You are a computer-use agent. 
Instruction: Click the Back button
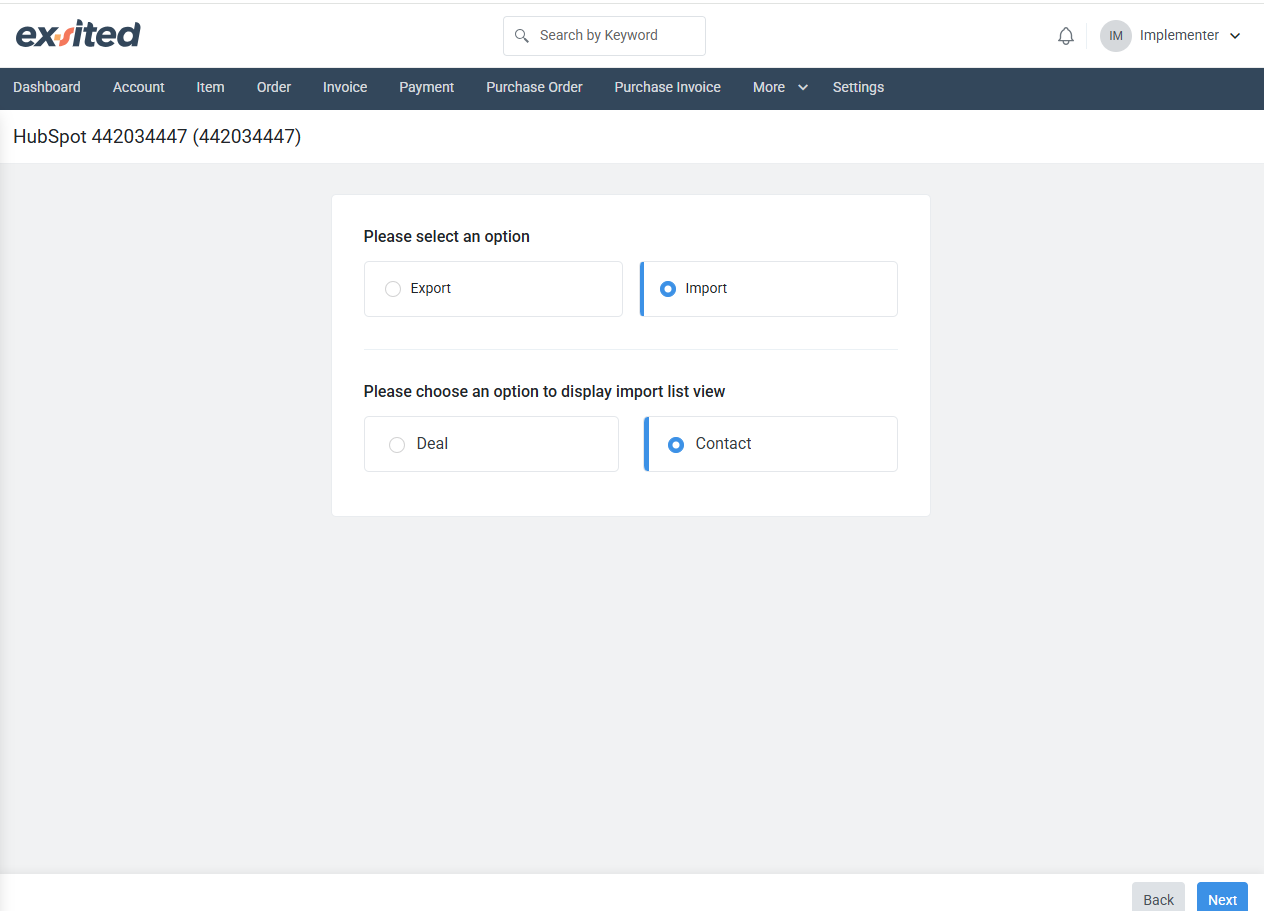(1158, 897)
